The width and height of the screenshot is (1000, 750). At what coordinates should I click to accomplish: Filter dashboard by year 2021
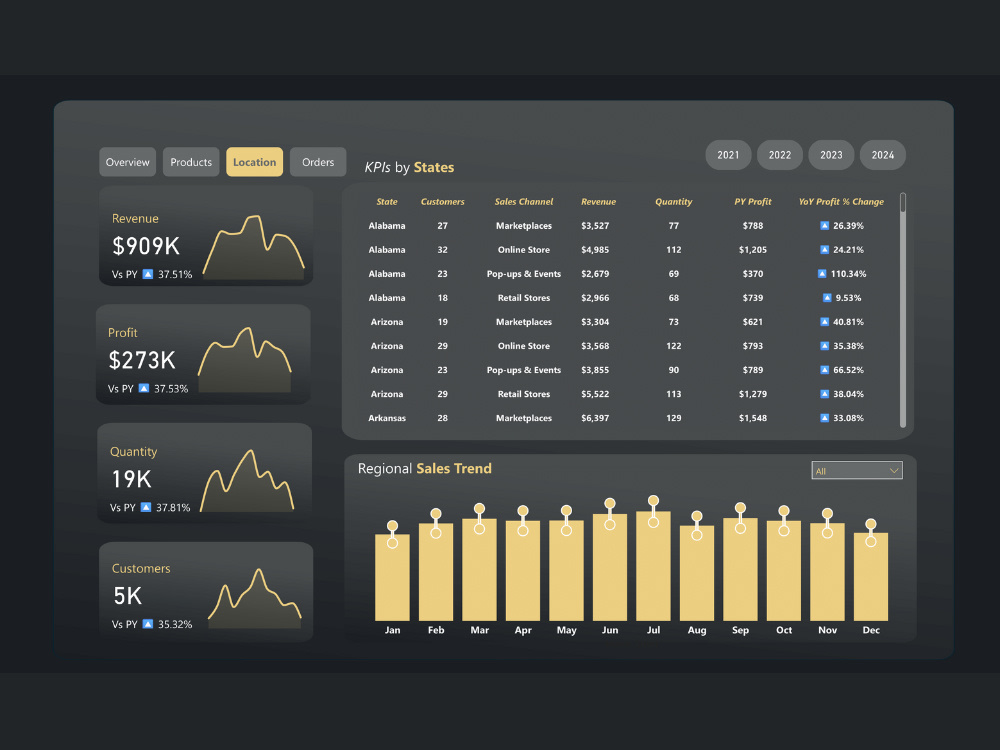(728, 155)
